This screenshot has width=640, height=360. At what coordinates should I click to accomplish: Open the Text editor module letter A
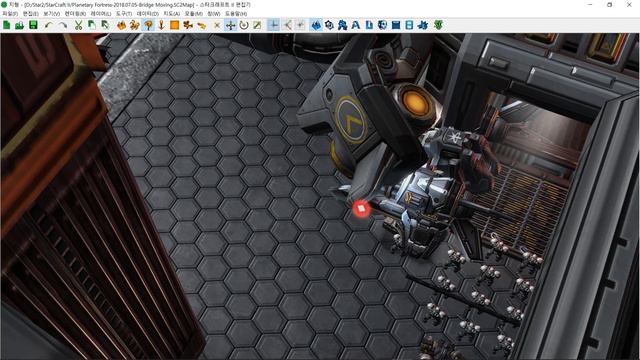coord(356,25)
